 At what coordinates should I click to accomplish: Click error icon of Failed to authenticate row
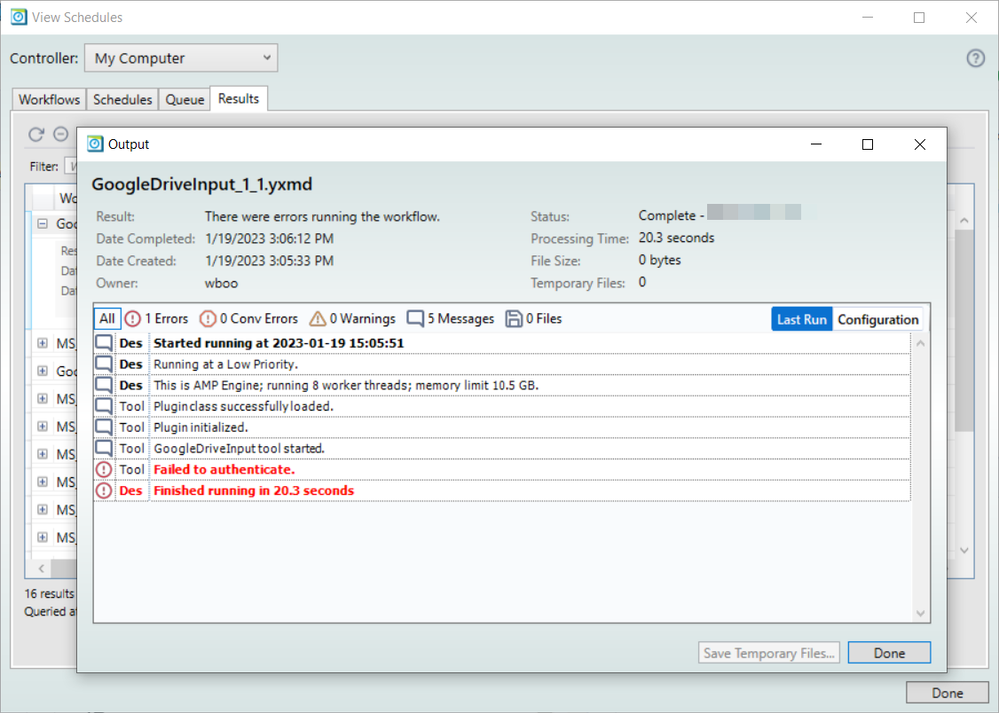point(103,470)
